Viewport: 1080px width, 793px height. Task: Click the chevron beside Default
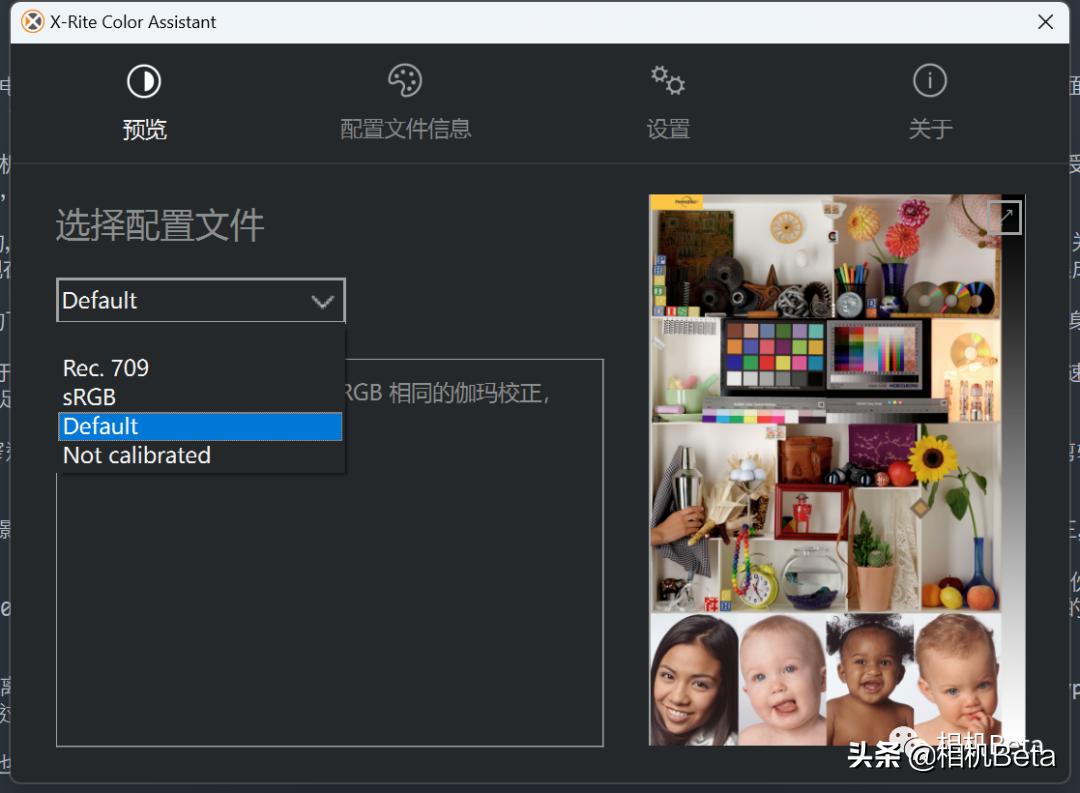pos(322,300)
